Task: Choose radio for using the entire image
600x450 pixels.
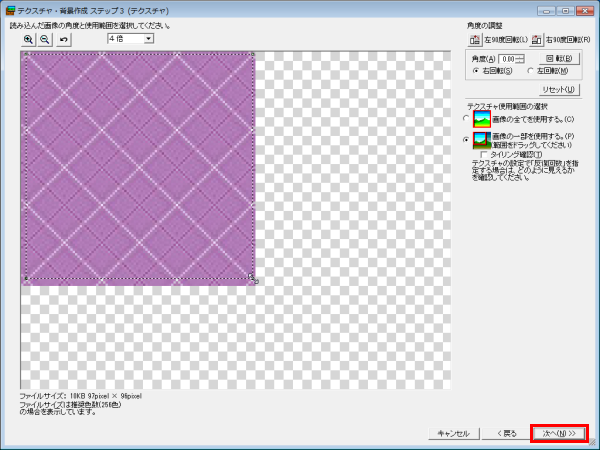Action: [x=467, y=119]
